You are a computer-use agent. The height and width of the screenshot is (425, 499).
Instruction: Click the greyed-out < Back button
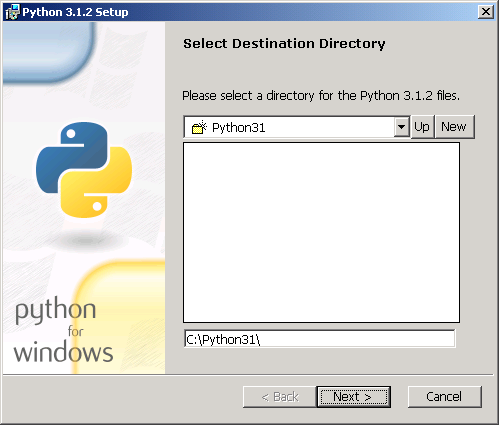280,397
